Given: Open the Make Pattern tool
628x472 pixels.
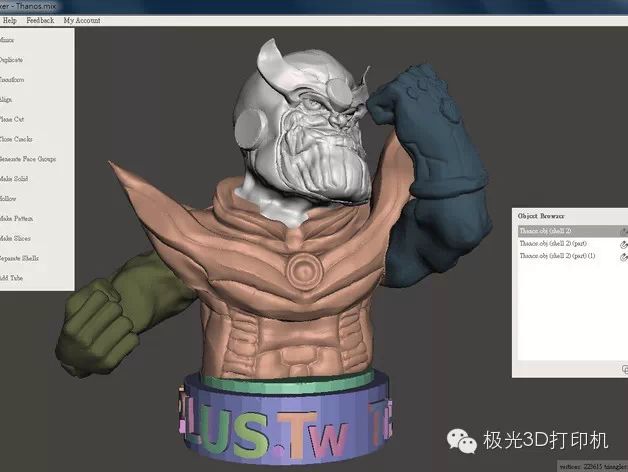Looking at the screenshot, I should [16, 218].
